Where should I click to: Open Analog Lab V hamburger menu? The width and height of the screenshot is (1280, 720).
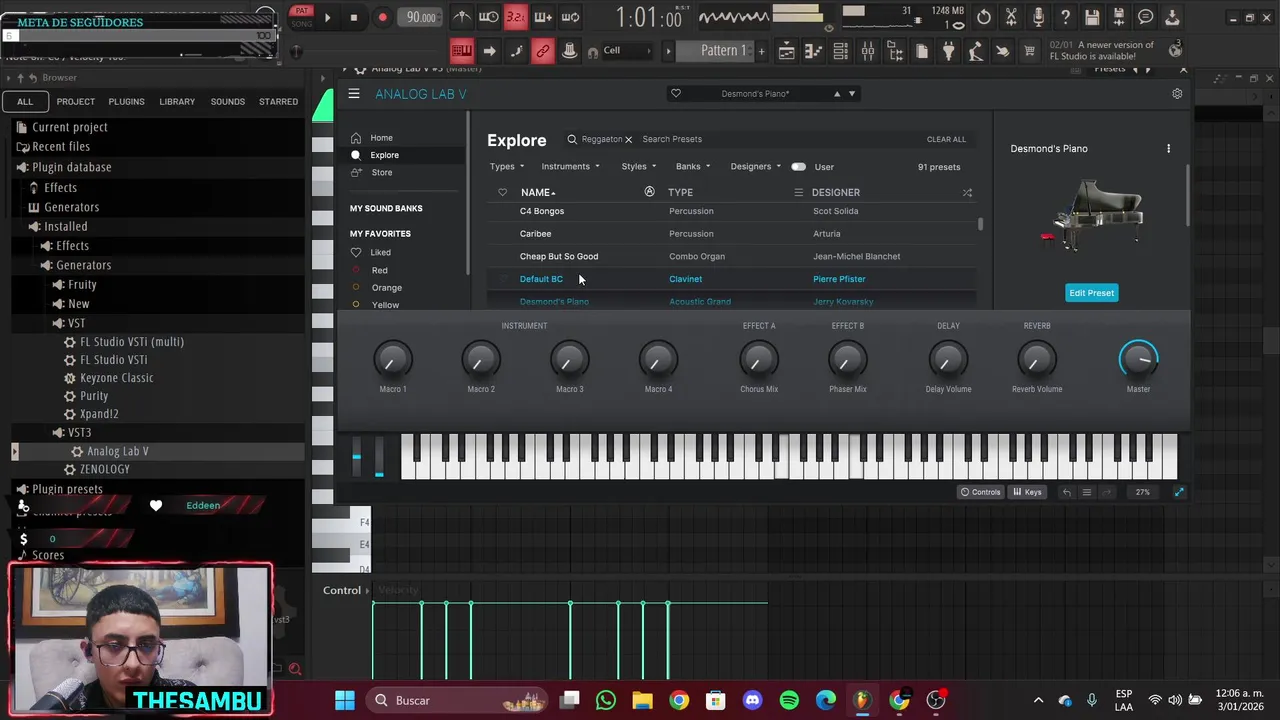tap(354, 94)
